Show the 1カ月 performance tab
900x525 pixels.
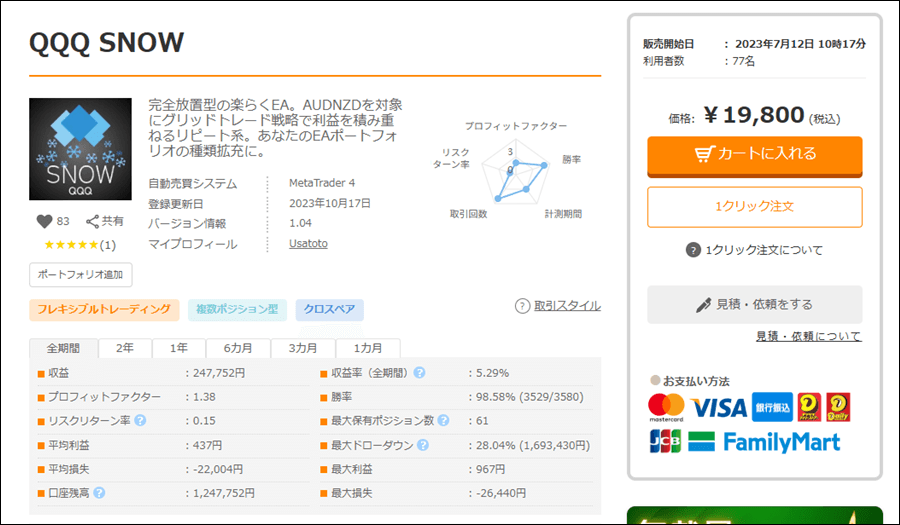pyautogui.click(x=366, y=348)
